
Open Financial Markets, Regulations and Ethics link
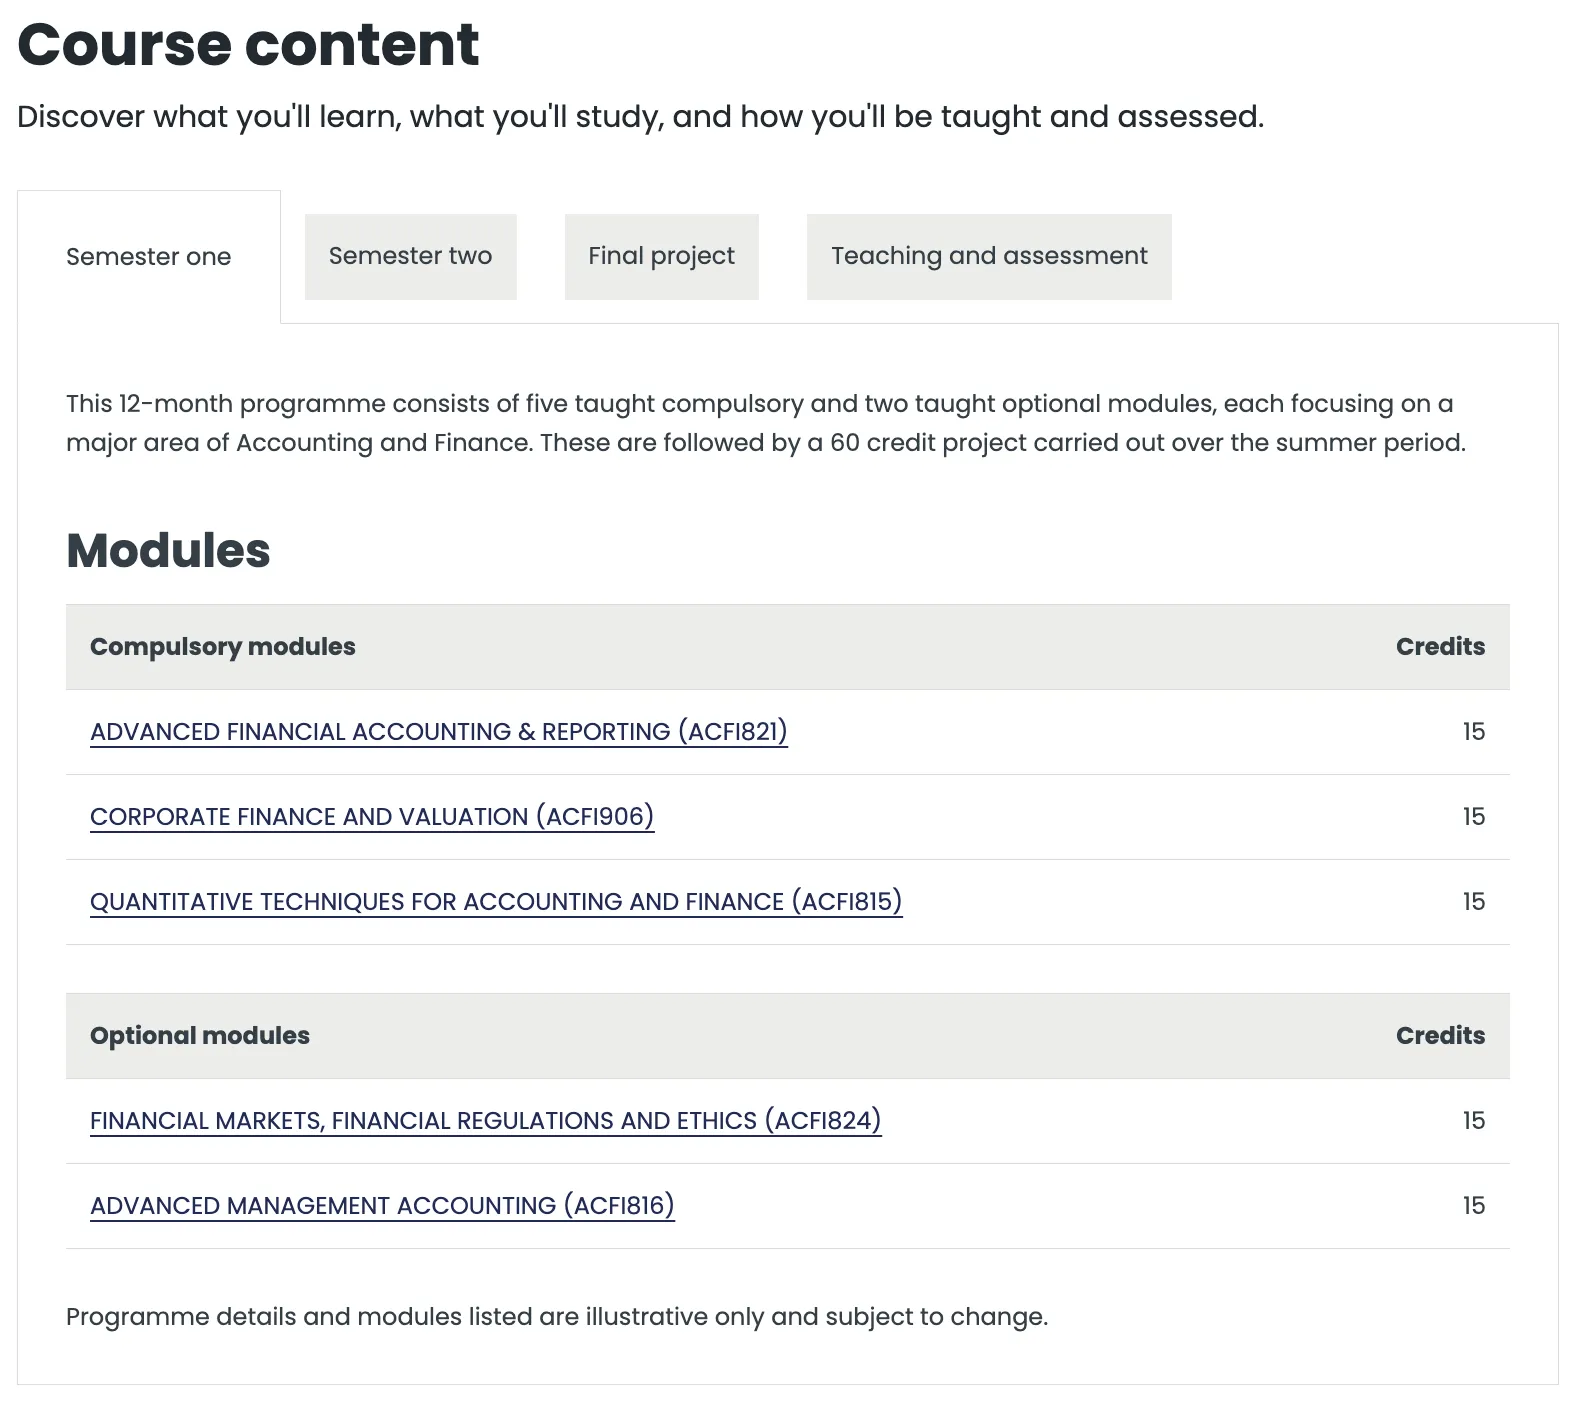coord(485,1121)
